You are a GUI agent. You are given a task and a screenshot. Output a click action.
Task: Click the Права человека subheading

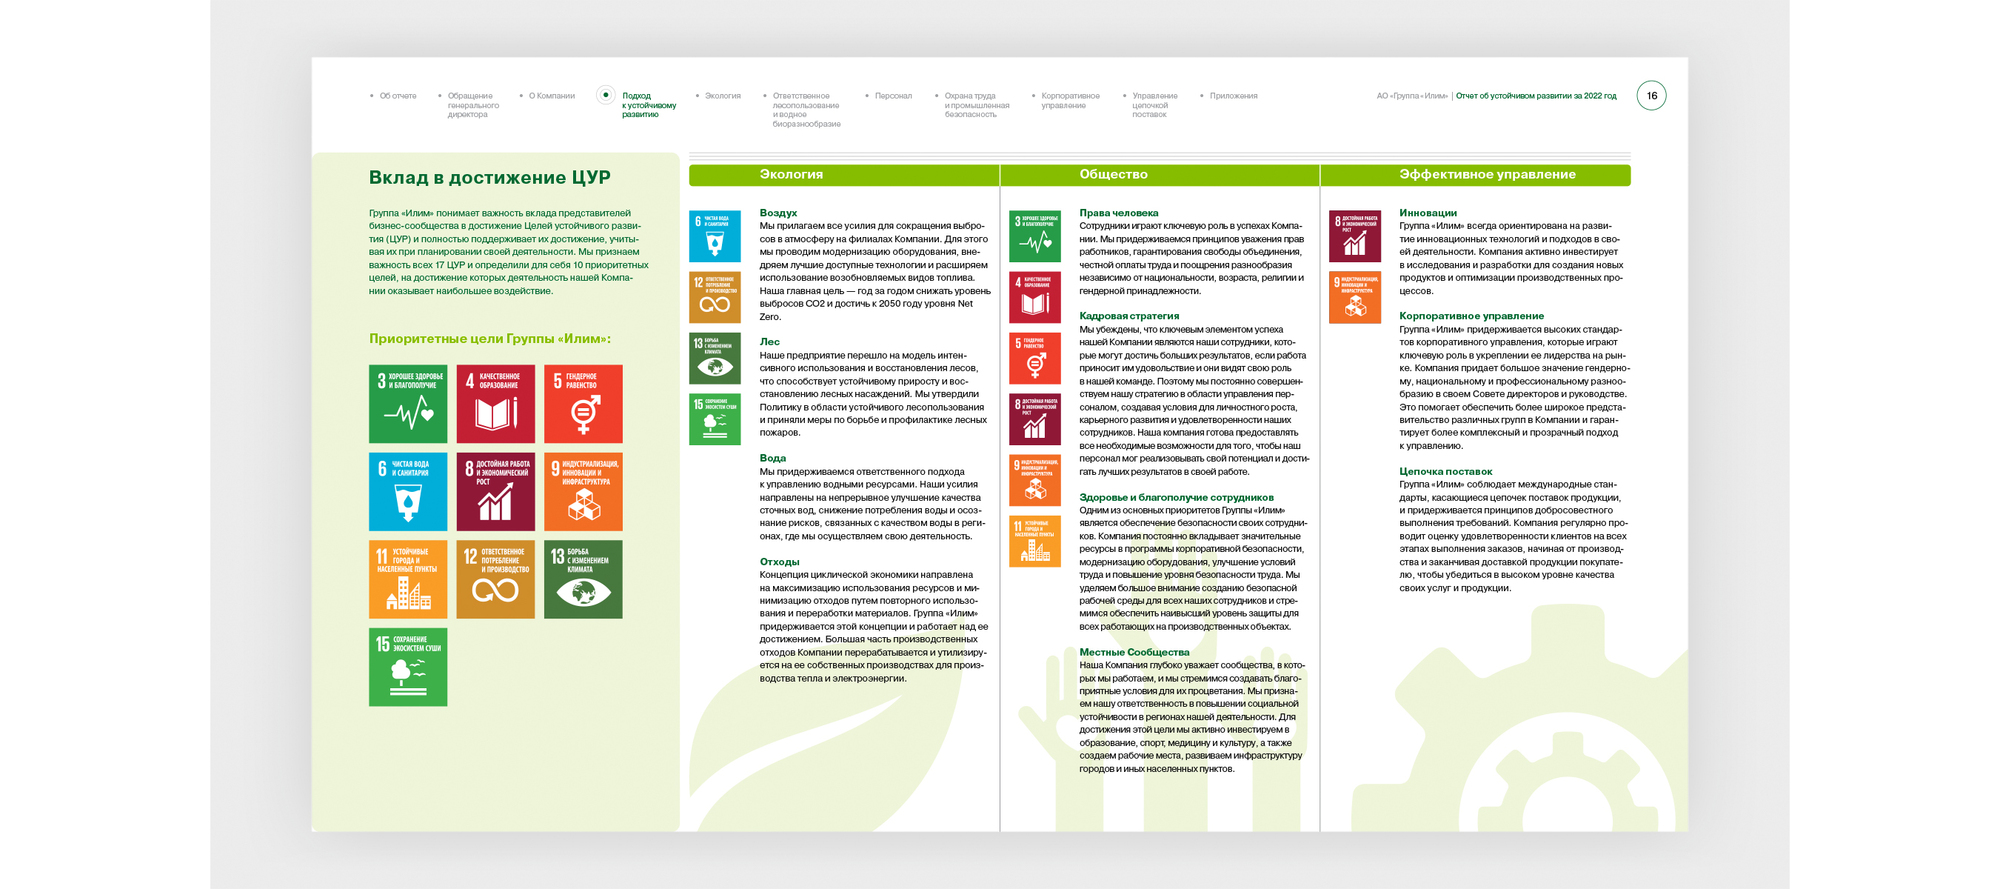(x=1119, y=213)
